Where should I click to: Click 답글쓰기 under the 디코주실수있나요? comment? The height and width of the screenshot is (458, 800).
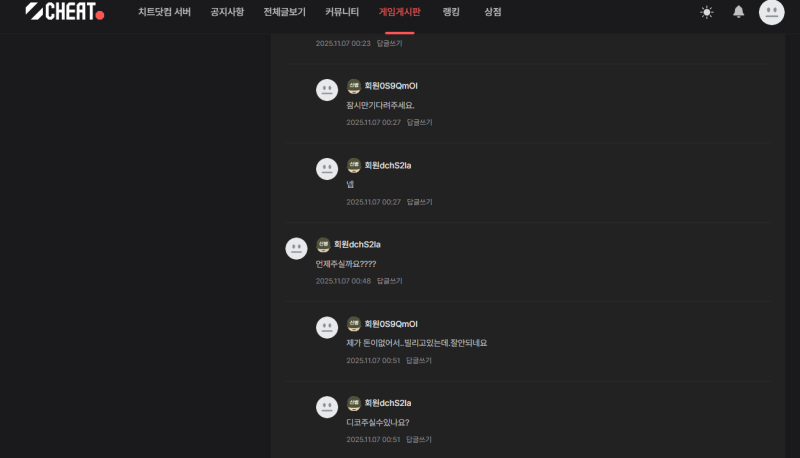point(419,440)
